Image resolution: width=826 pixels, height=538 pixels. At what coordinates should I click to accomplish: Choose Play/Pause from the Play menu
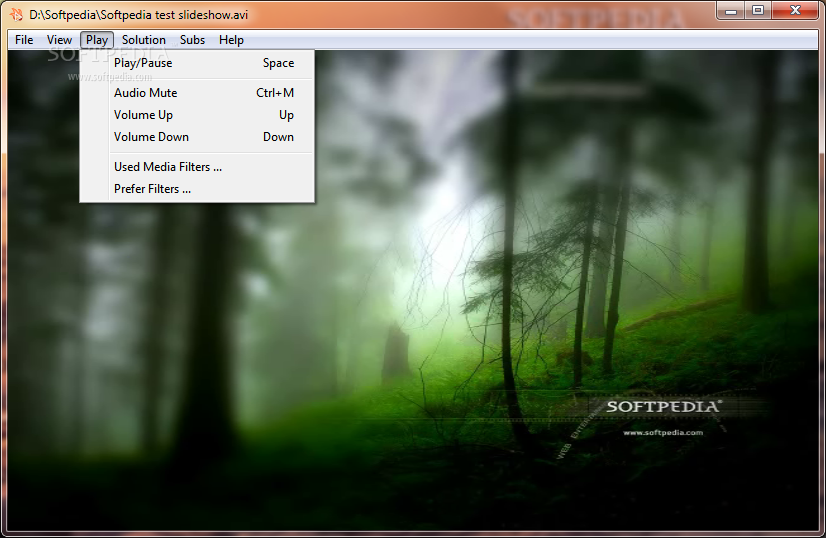coord(198,63)
